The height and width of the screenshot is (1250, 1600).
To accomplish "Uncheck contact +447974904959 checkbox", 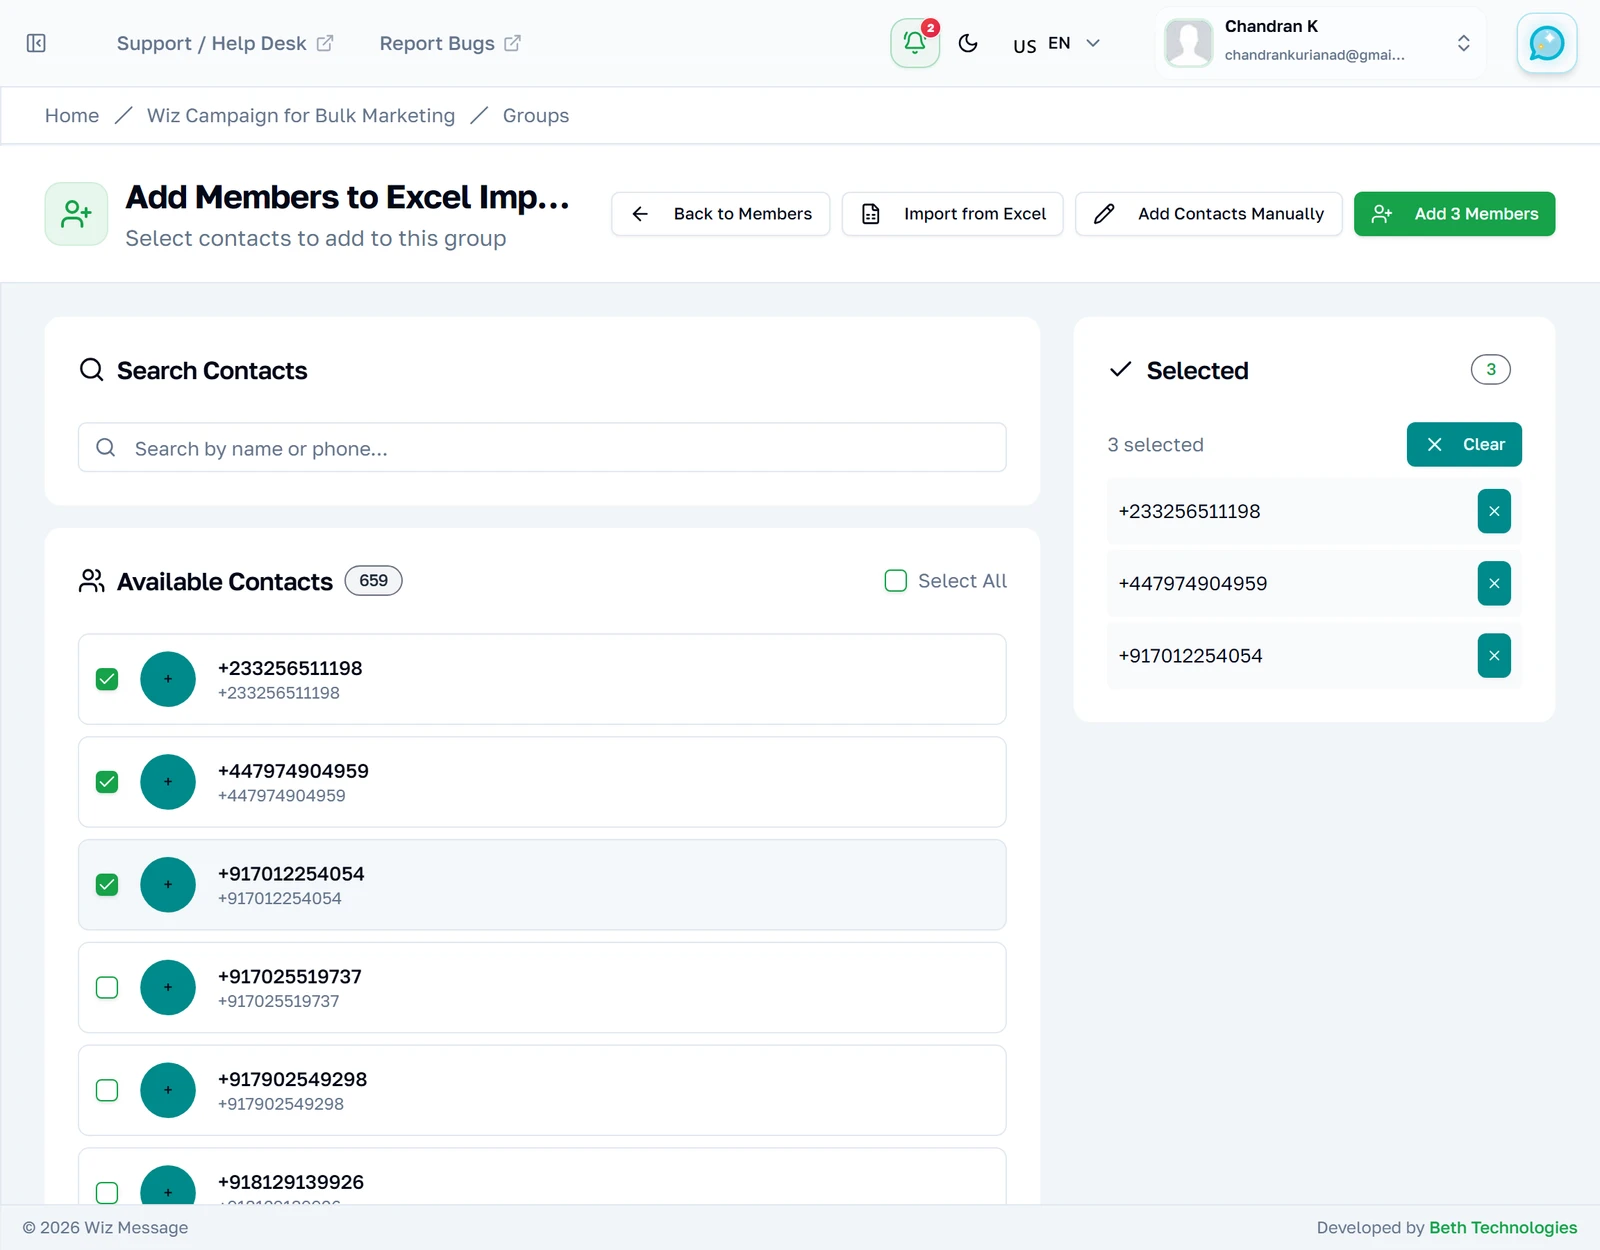I will pos(107,782).
